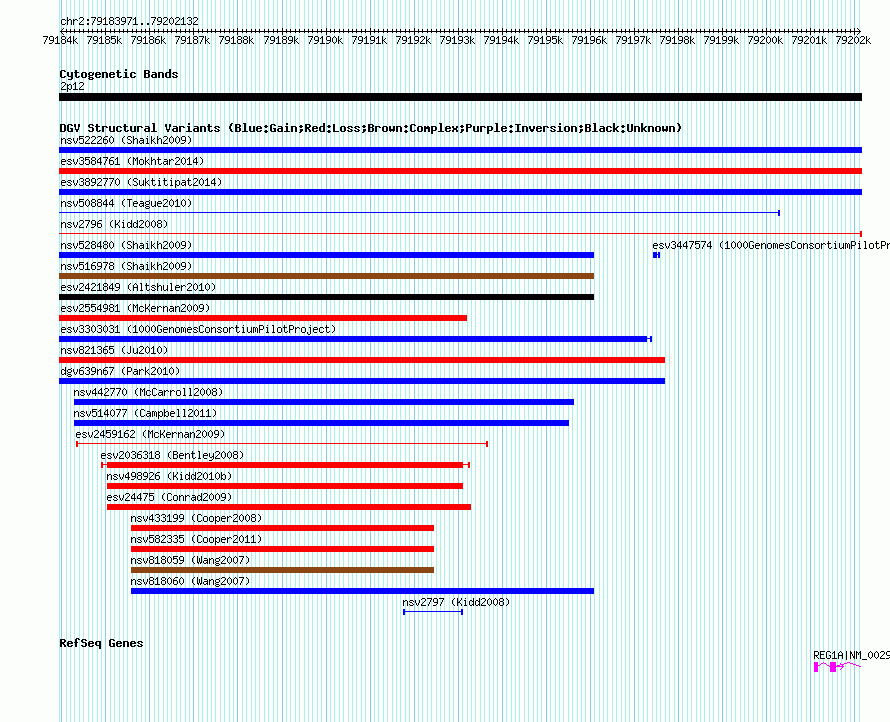
Task: Select the small blue esv3447574 marker
Action: [656, 255]
